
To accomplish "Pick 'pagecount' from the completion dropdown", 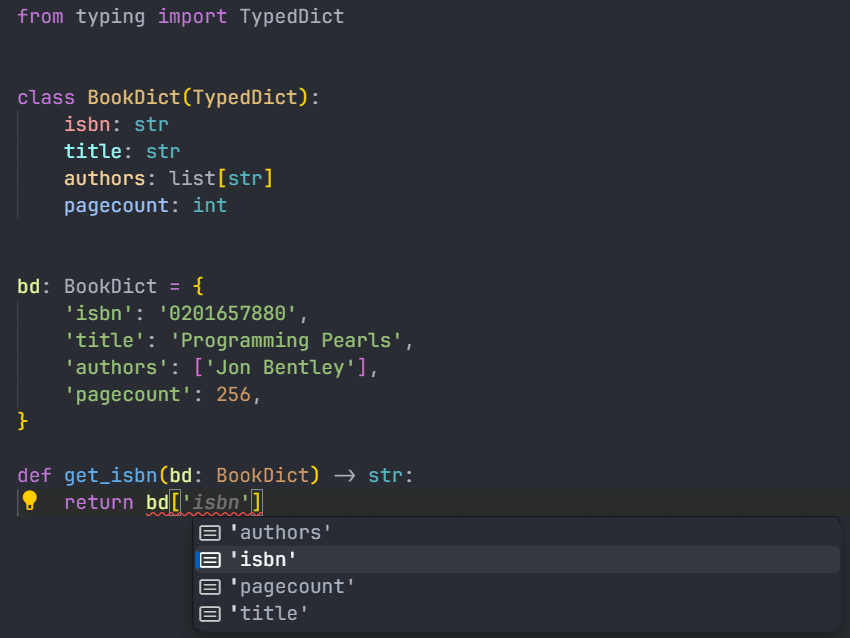I will 293,586.
